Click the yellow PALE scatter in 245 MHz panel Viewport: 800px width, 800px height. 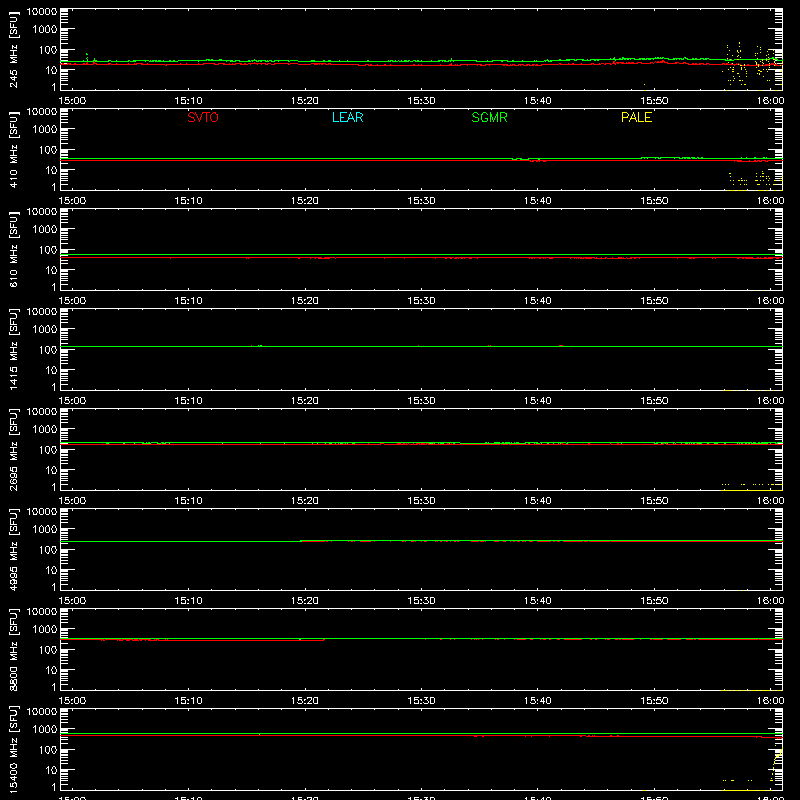[752, 64]
